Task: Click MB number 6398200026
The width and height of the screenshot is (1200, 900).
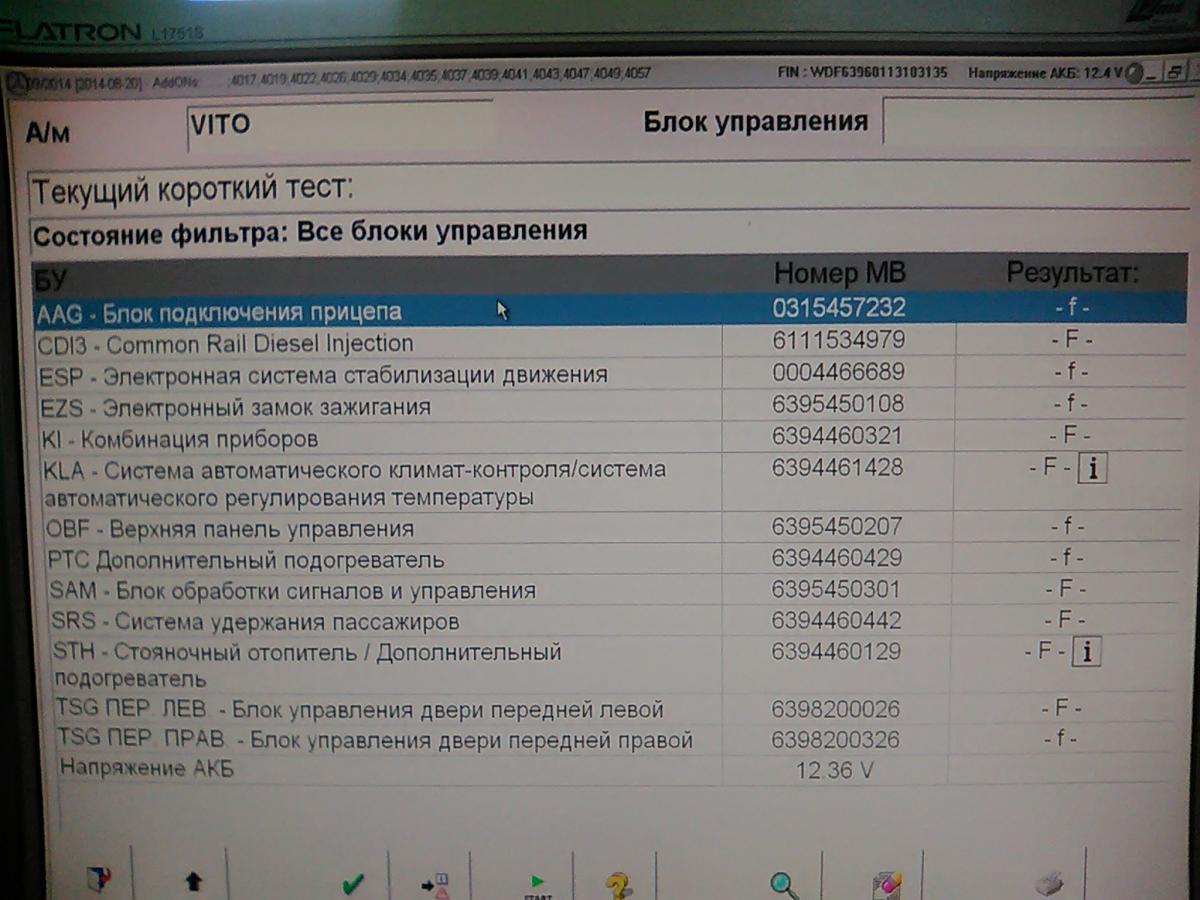Action: [x=836, y=709]
